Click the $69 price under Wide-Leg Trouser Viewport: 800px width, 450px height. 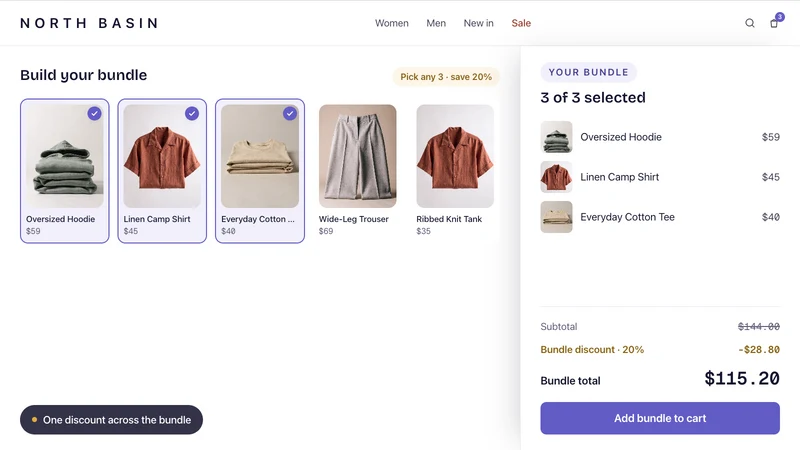(x=326, y=231)
